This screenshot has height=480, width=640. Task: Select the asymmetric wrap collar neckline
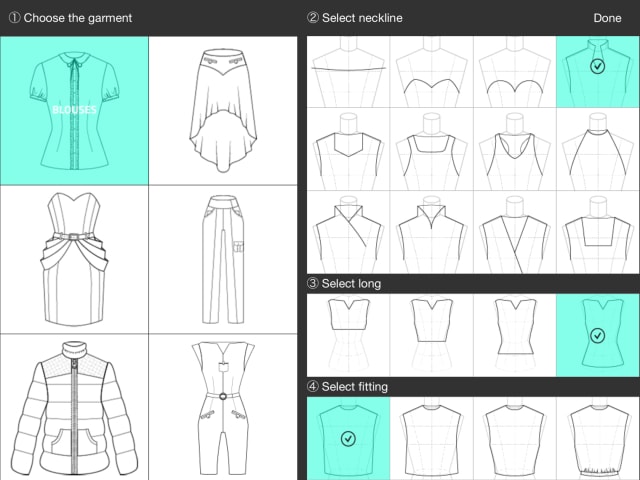[348, 232]
